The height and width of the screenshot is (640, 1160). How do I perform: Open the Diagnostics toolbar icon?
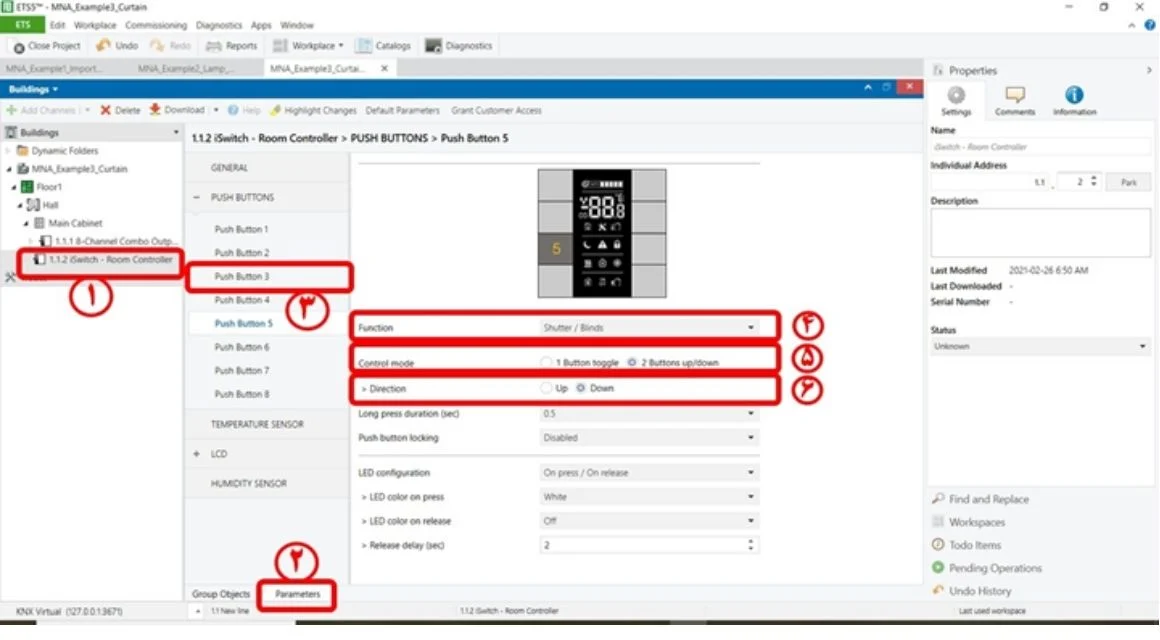(x=433, y=46)
